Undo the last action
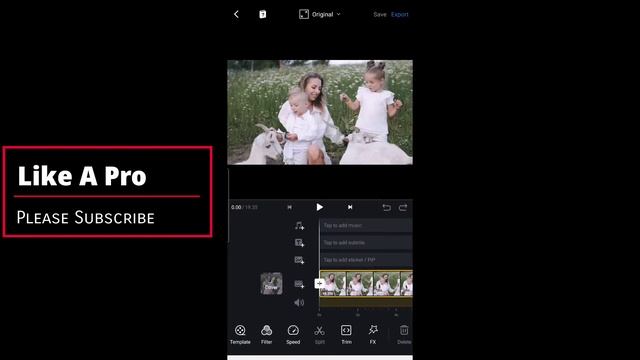The width and height of the screenshot is (640, 360). (386, 207)
